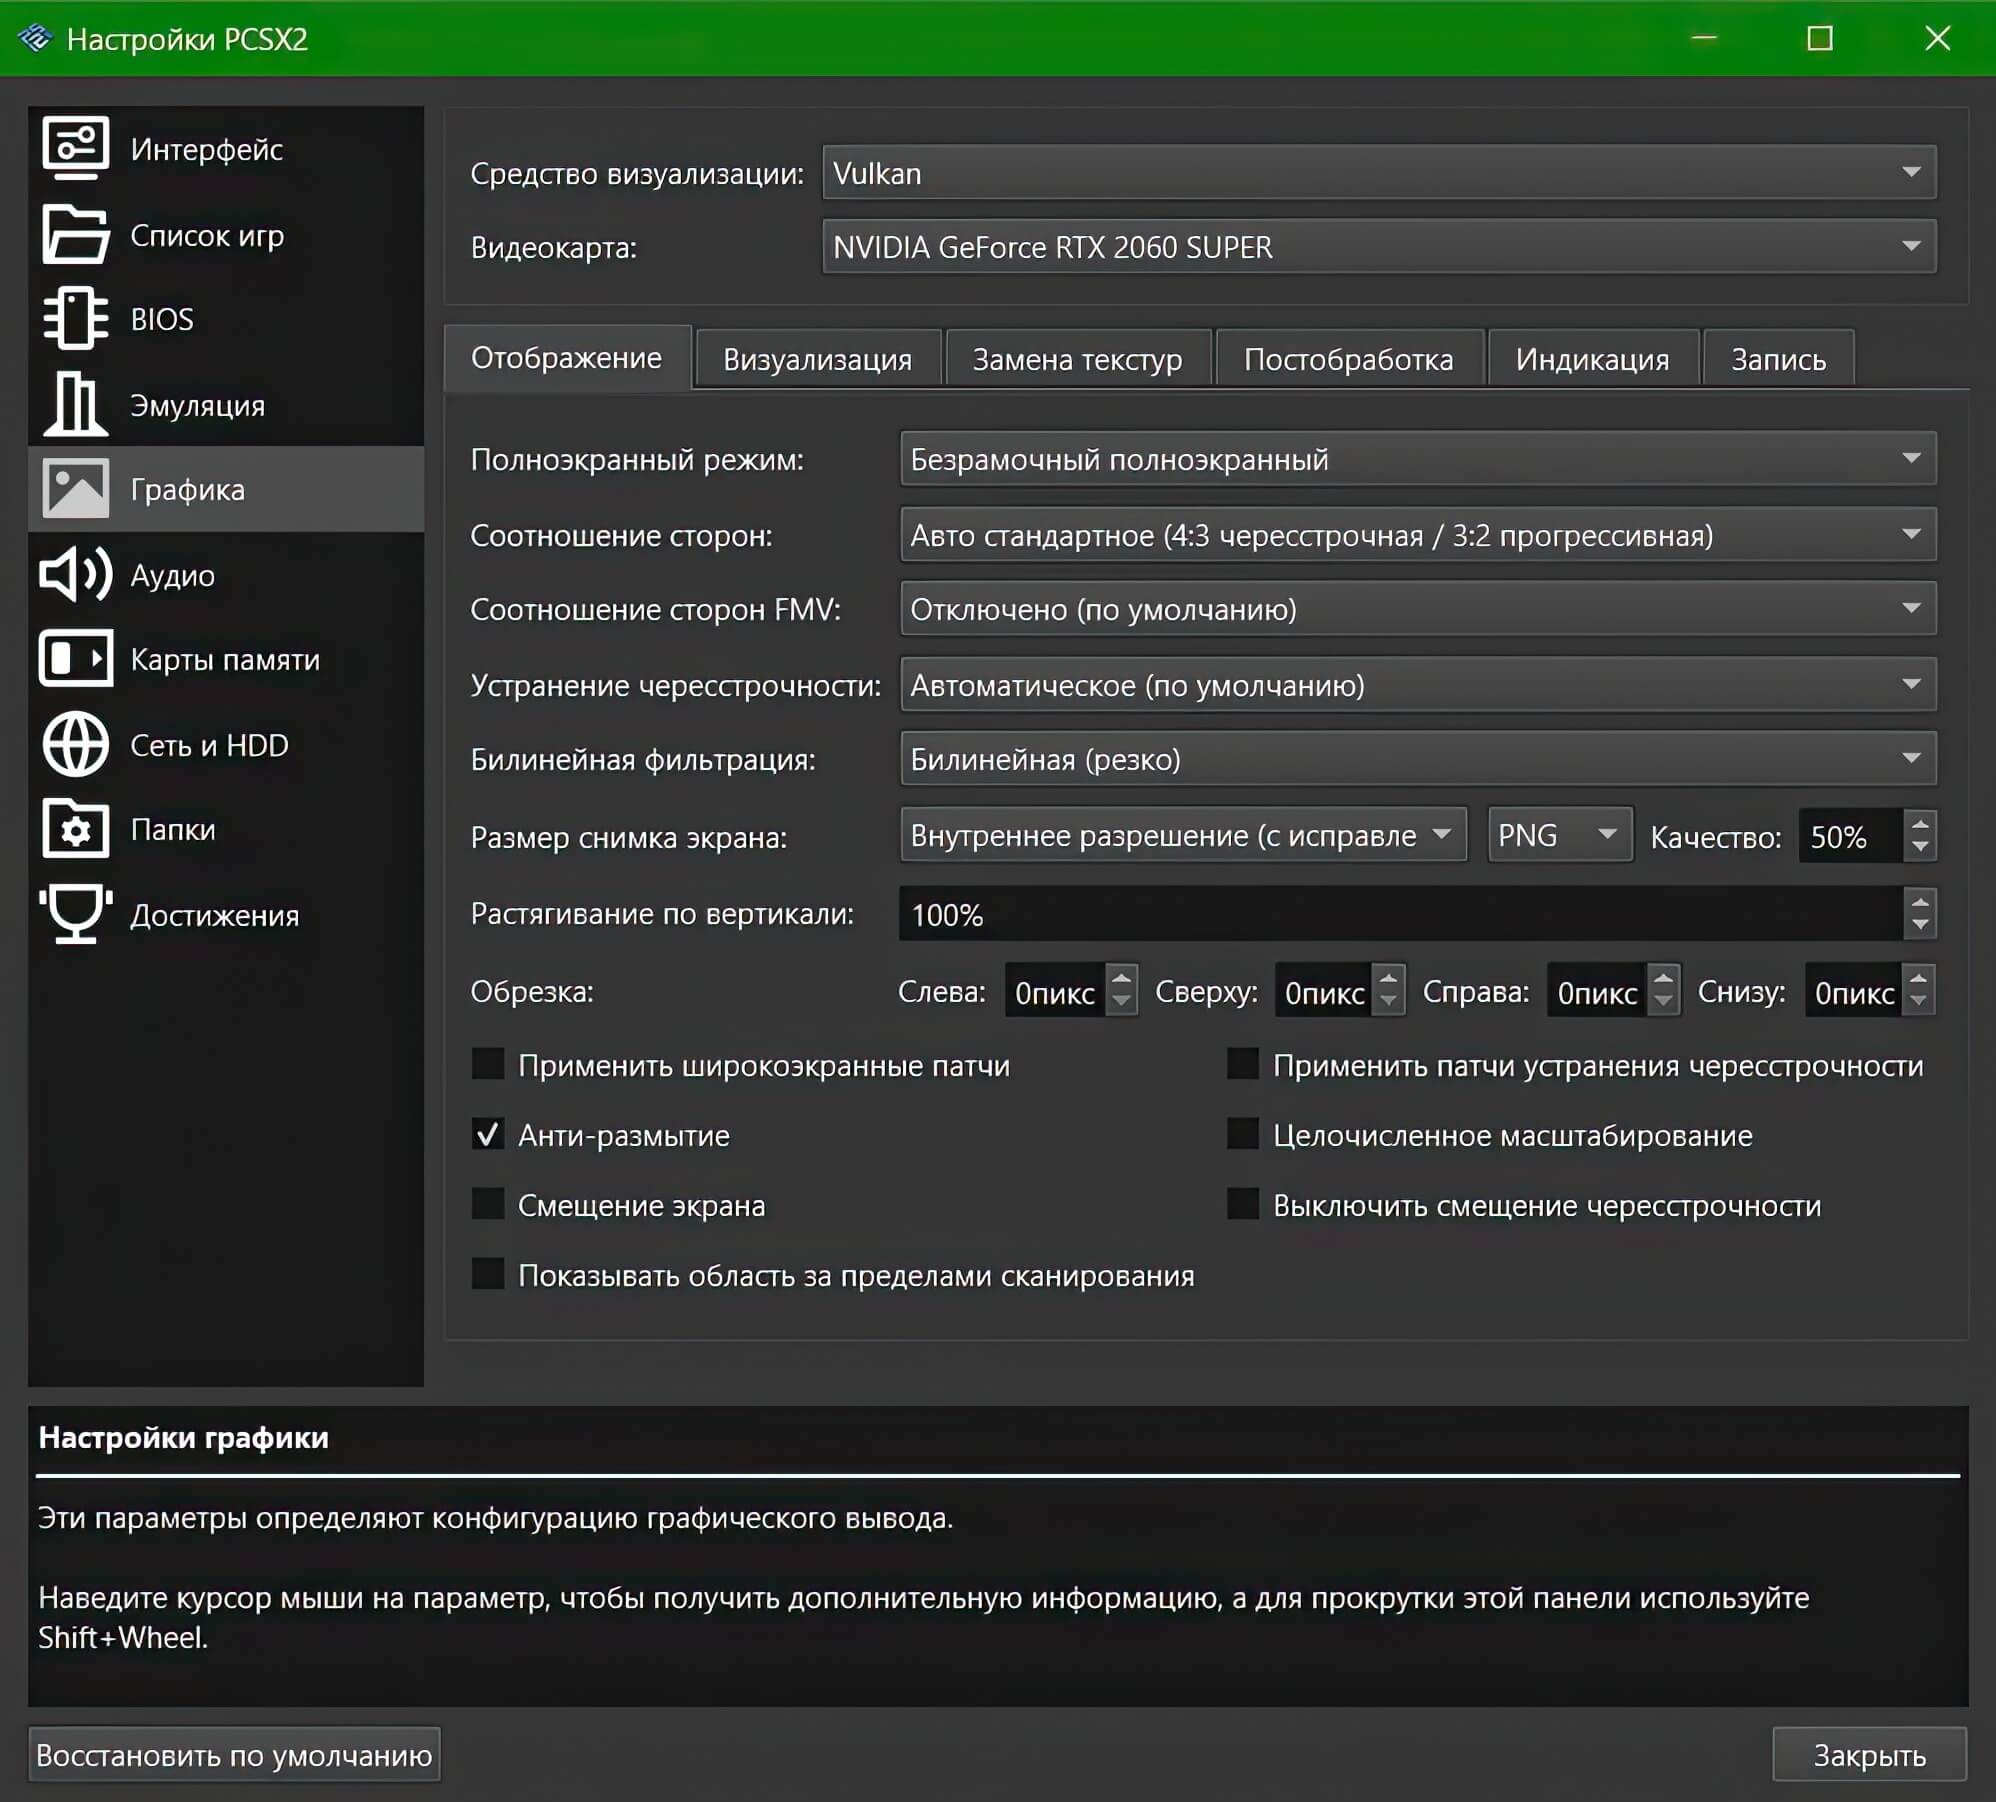Click the Список игр folder icon
The image size is (1996, 1802).
75,234
